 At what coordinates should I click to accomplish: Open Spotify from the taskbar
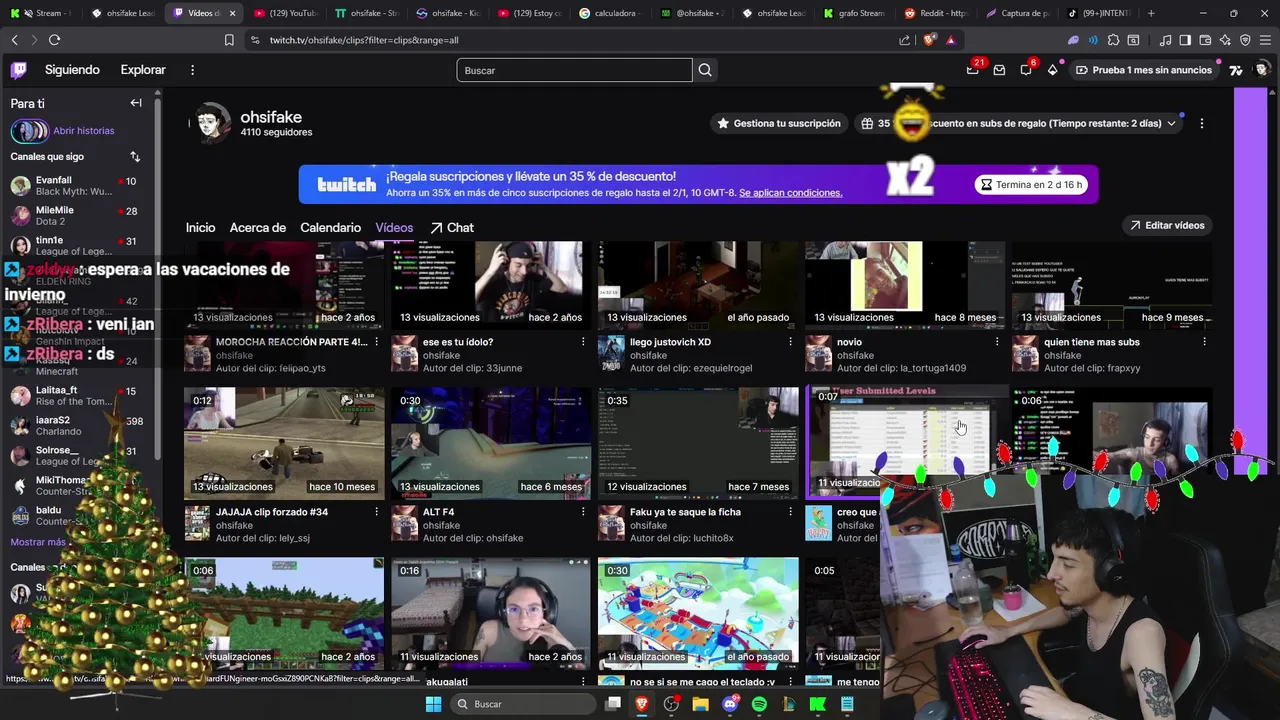[759, 704]
